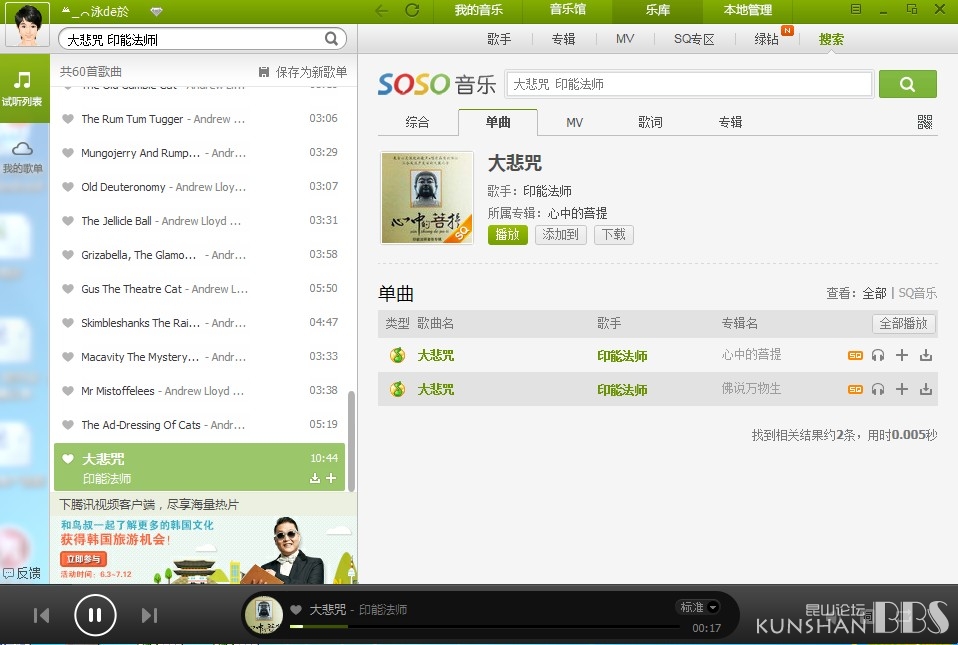This screenshot has width=958, height=645.
Task: Click the playback progress bar
Action: (x=485, y=627)
